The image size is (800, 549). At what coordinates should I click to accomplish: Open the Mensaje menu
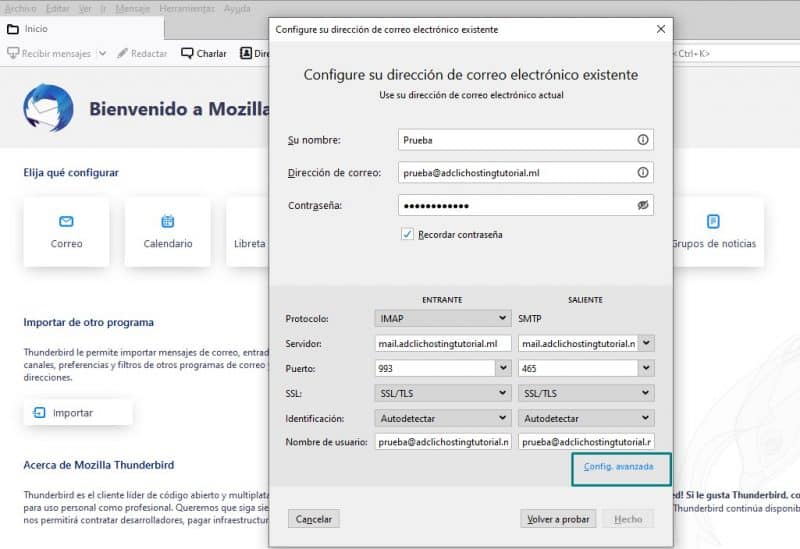[x=132, y=9]
